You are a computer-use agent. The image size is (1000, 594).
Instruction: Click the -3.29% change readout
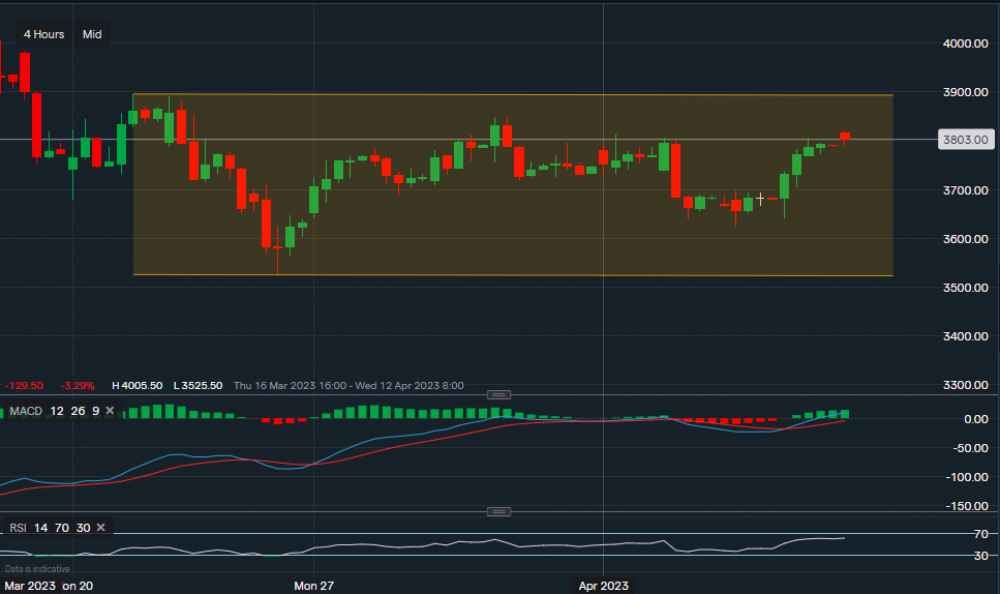[76, 385]
